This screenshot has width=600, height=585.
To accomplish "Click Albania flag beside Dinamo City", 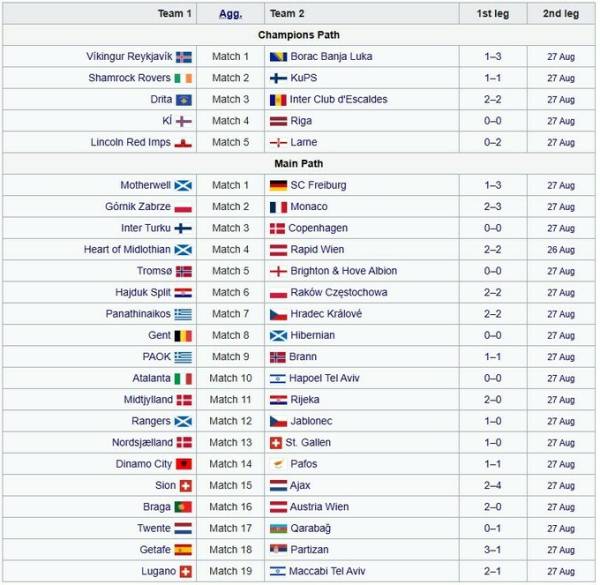I will [184, 464].
